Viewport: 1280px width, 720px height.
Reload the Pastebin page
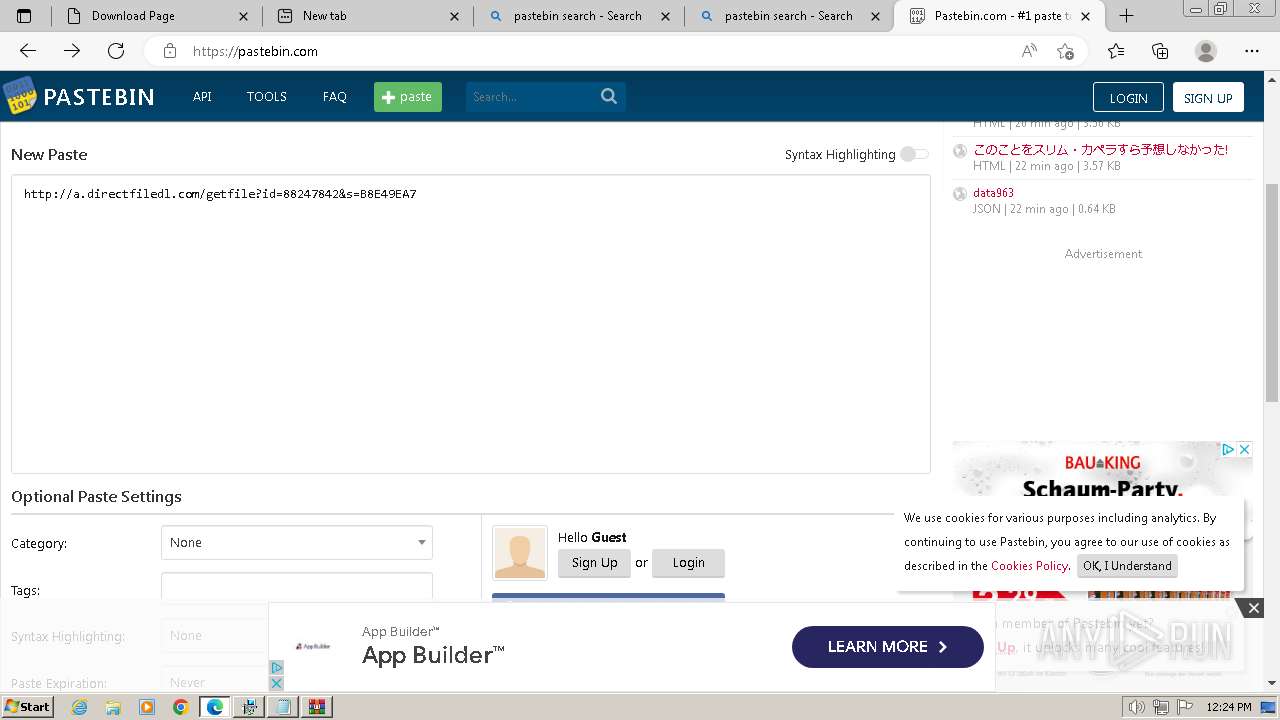click(x=116, y=51)
